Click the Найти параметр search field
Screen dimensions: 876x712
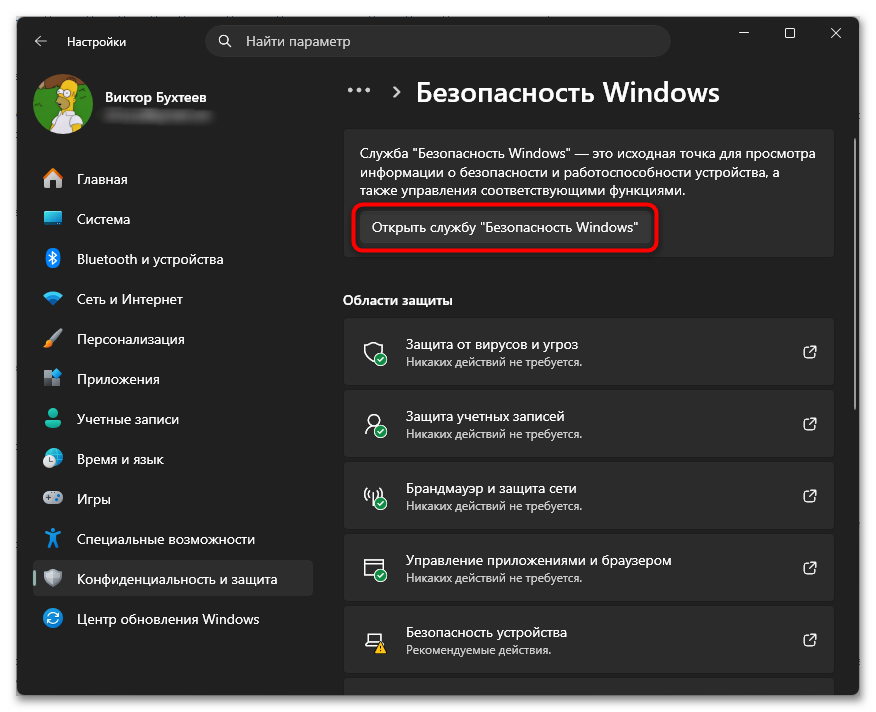(x=438, y=41)
